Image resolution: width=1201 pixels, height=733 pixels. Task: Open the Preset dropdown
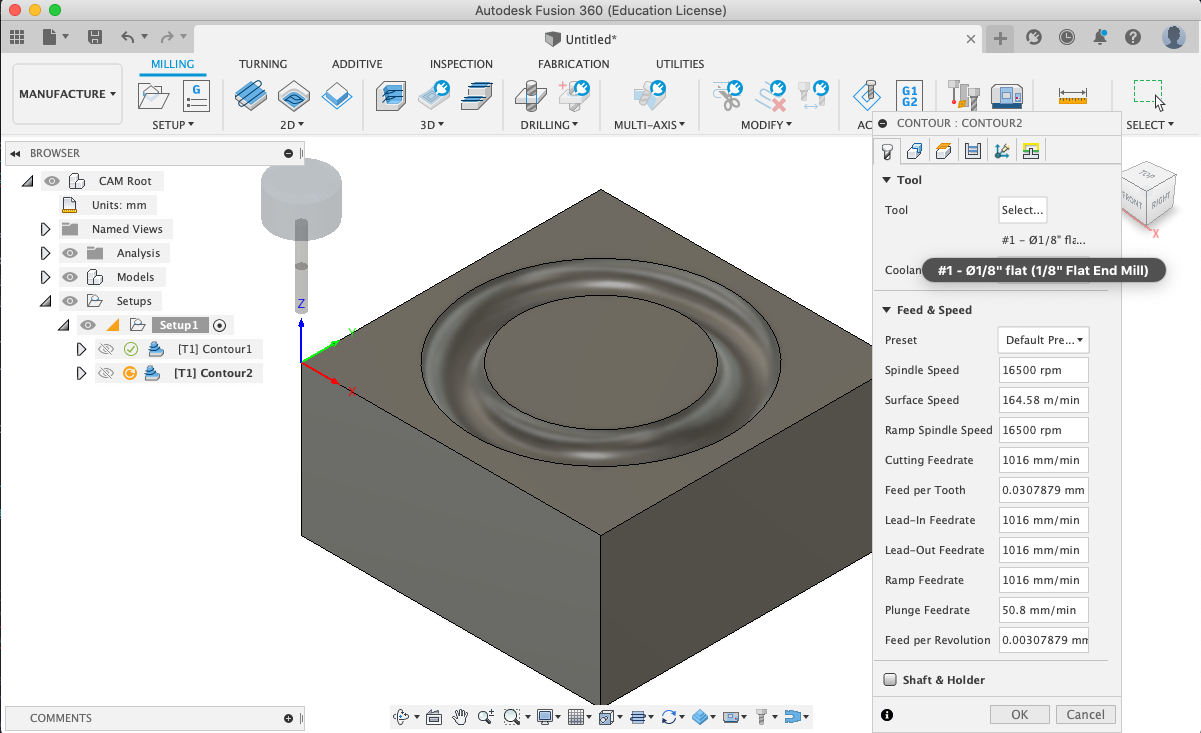[1043, 340]
